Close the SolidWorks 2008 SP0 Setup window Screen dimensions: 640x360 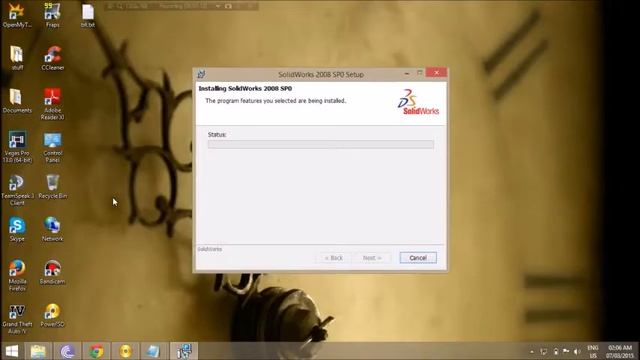[436, 73]
